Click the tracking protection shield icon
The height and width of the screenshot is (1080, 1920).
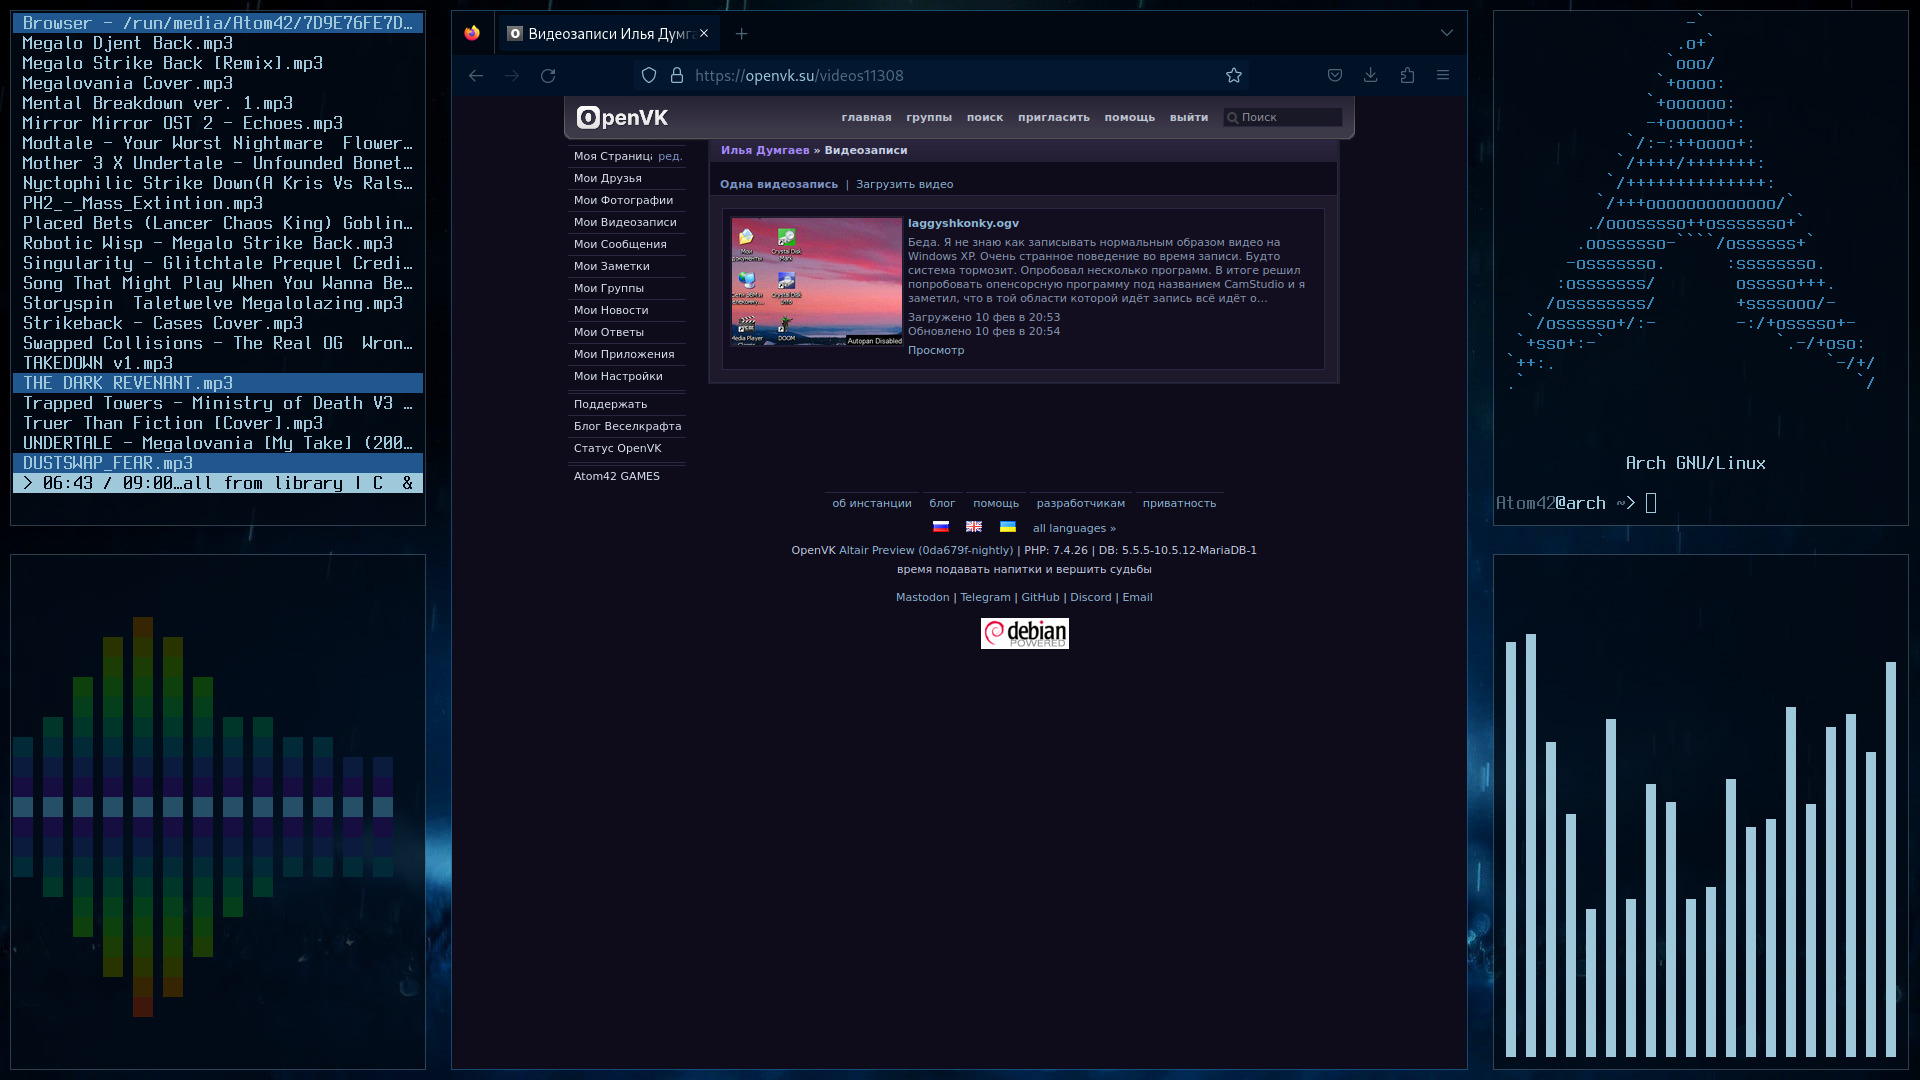pos(649,76)
